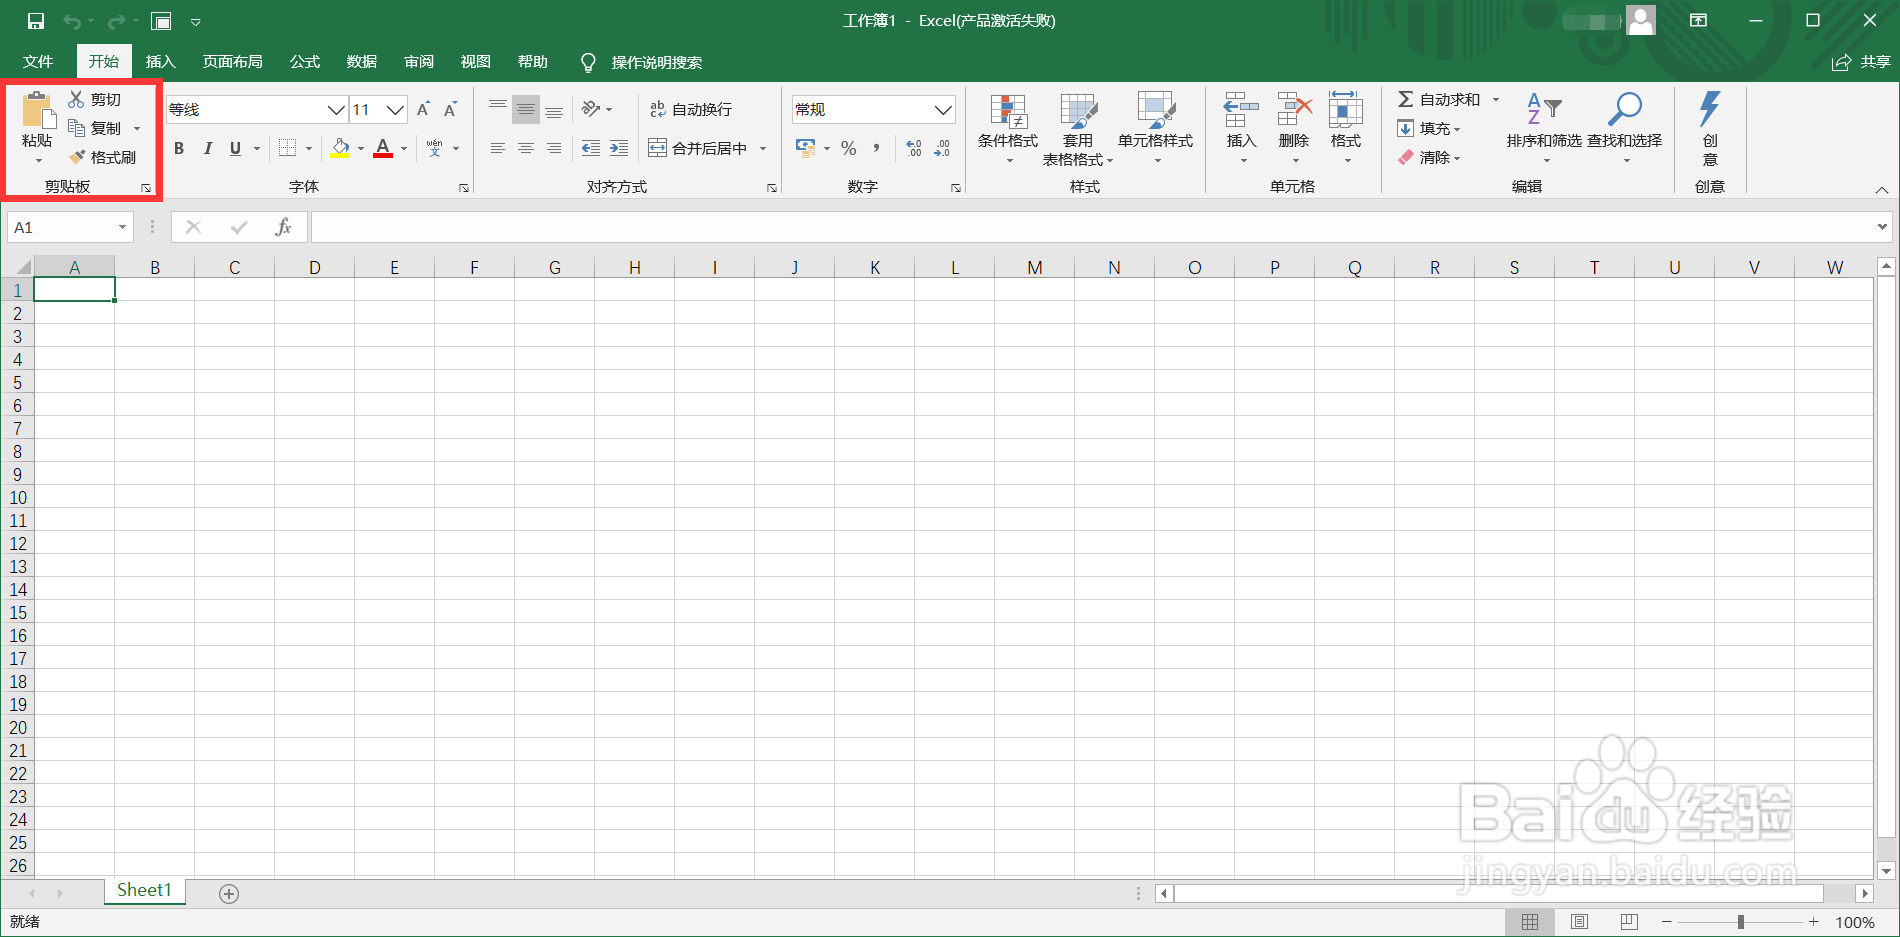Add a new sheet with the plus icon
1900x937 pixels.
pyautogui.click(x=229, y=894)
